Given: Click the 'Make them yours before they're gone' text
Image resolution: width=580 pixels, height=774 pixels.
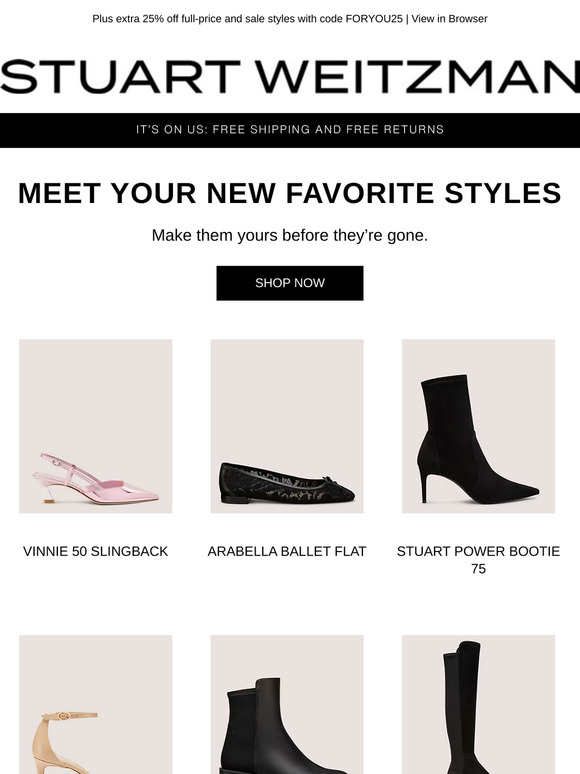Looking at the screenshot, I should [290, 235].
